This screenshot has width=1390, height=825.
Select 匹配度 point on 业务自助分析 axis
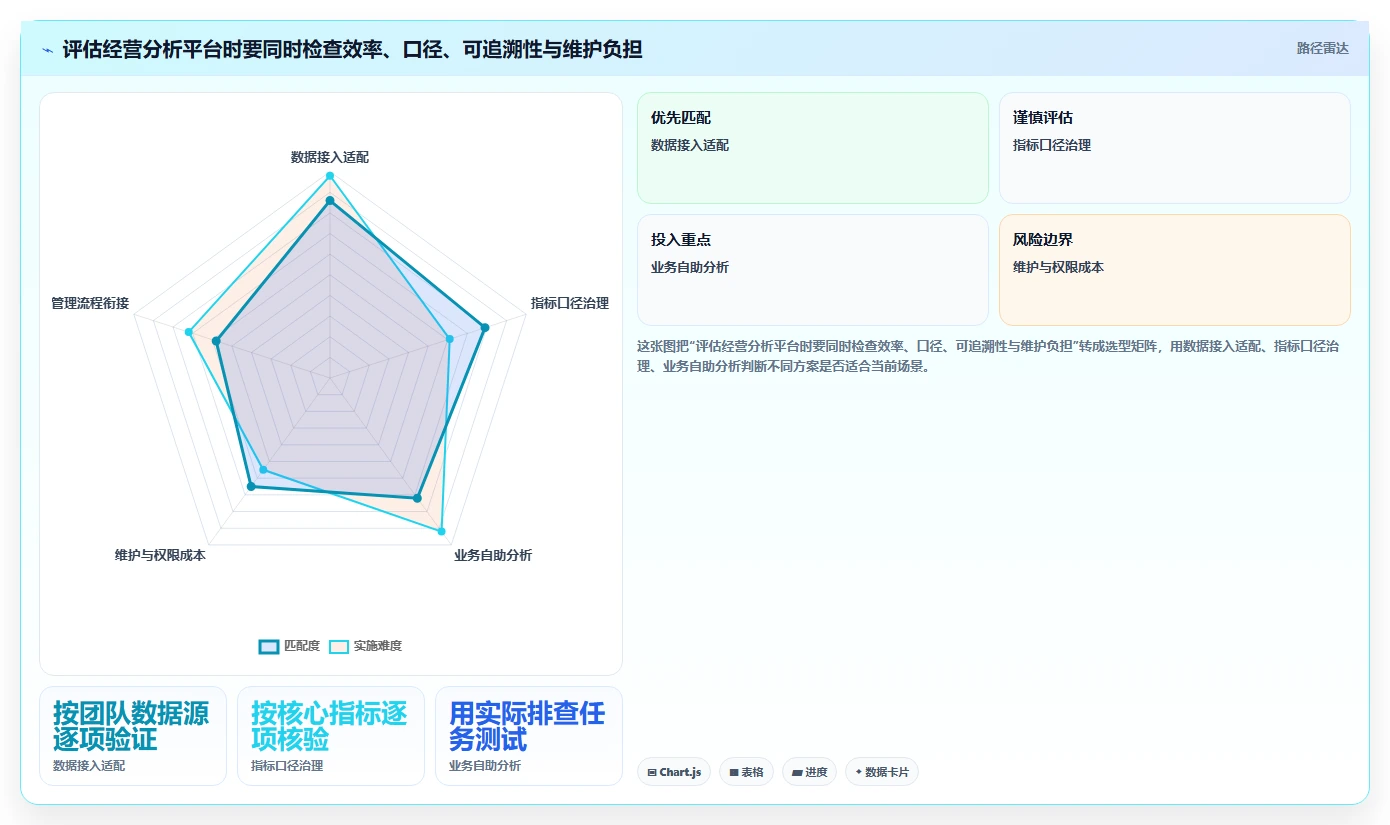pos(417,497)
